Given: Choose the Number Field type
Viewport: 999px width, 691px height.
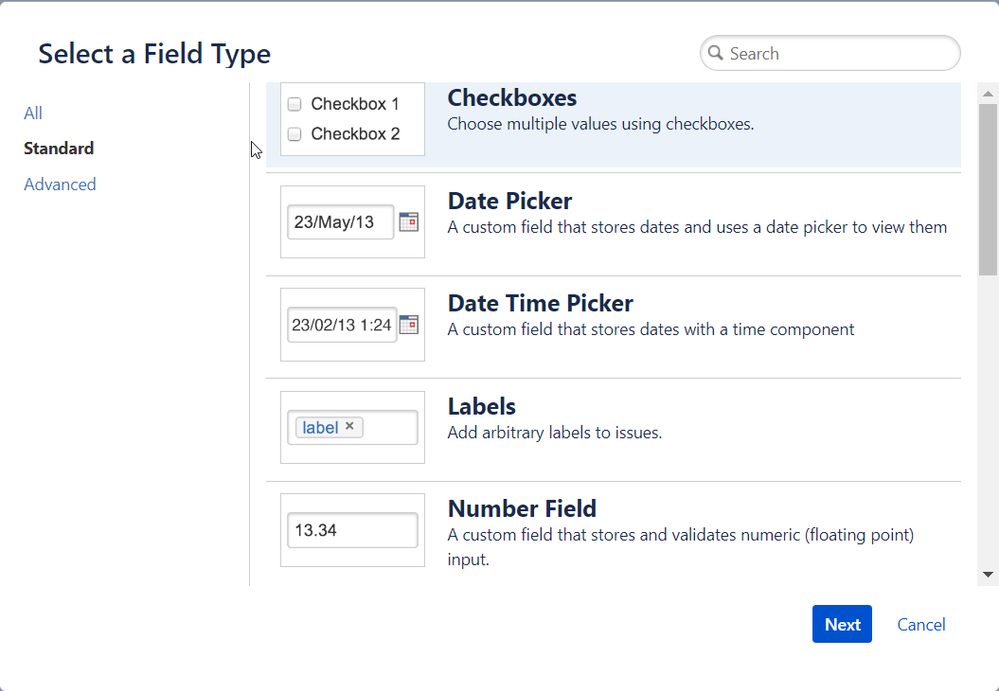Looking at the screenshot, I should [x=613, y=534].
